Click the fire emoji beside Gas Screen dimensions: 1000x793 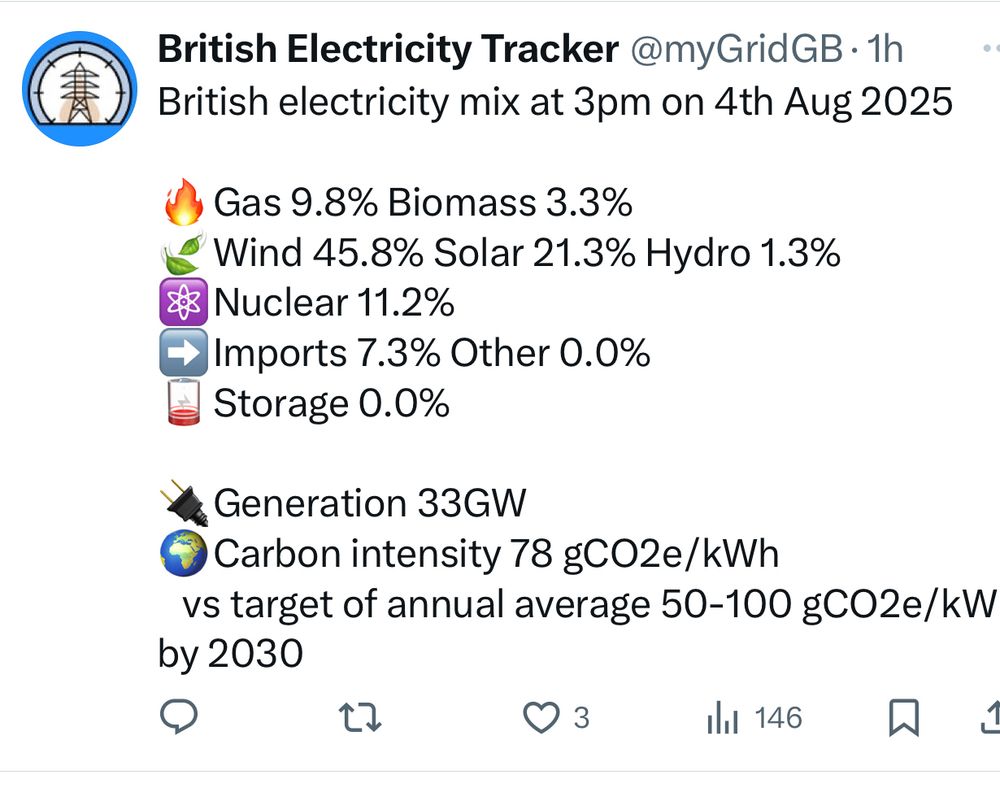pos(182,203)
